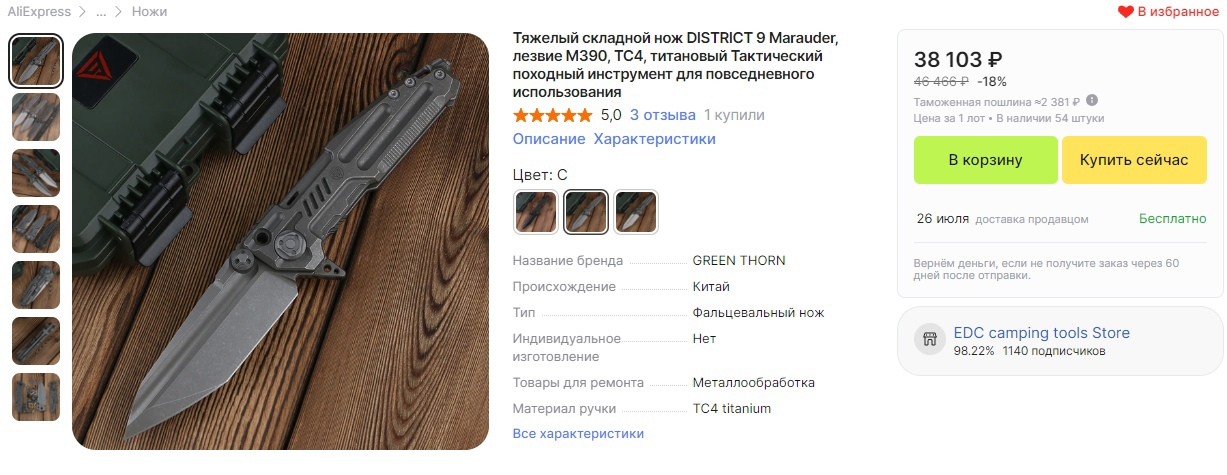This screenshot has width=1227, height=475.
Task: Expand the collapsed breadcrumb ellipsis
Action: [101, 12]
